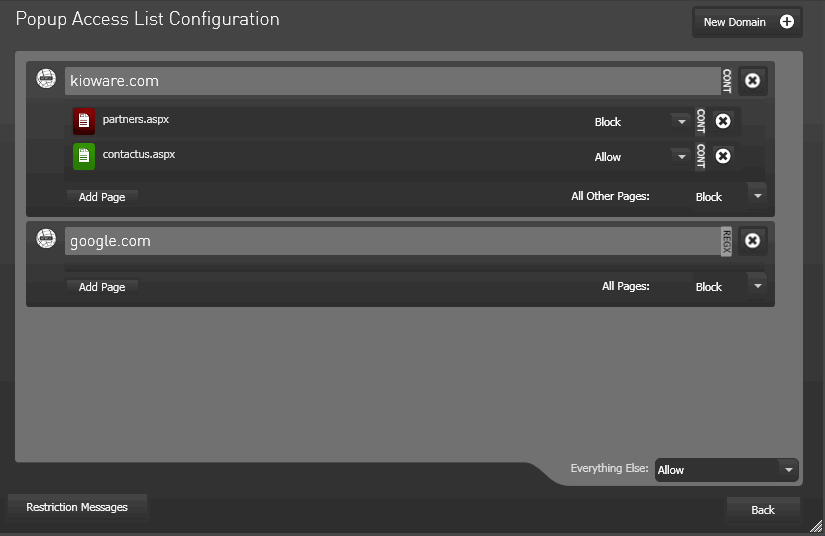Toggle CONT match mode for kioware.com
This screenshot has height=536, width=825.
727,81
